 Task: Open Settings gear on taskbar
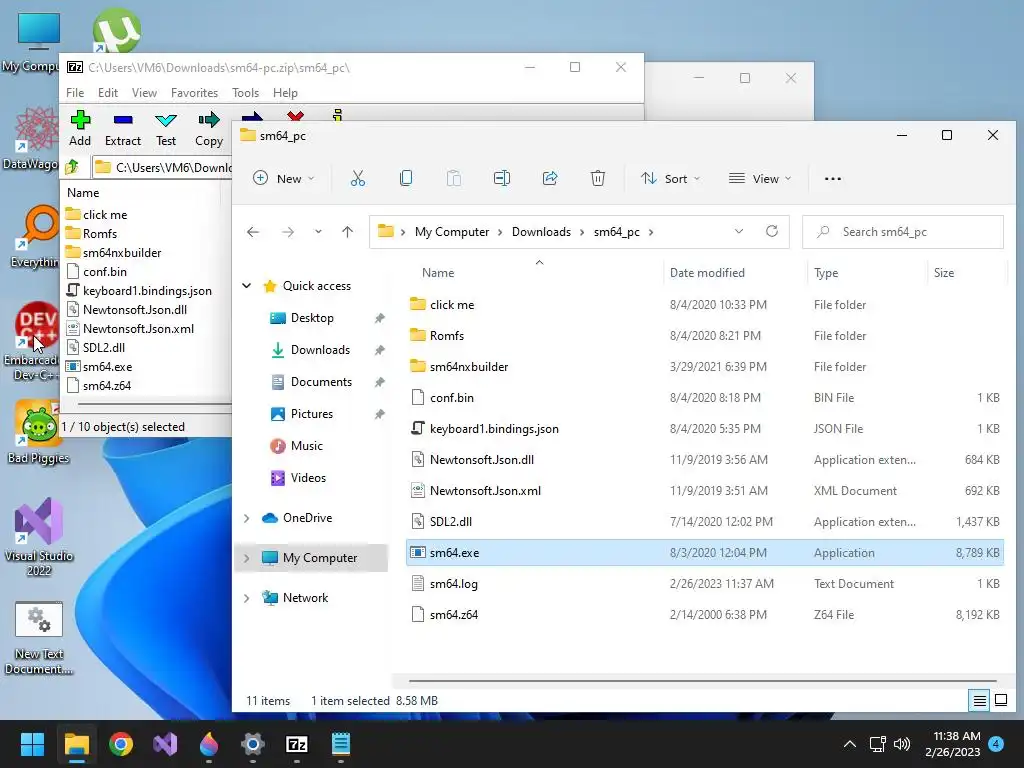[x=253, y=744]
